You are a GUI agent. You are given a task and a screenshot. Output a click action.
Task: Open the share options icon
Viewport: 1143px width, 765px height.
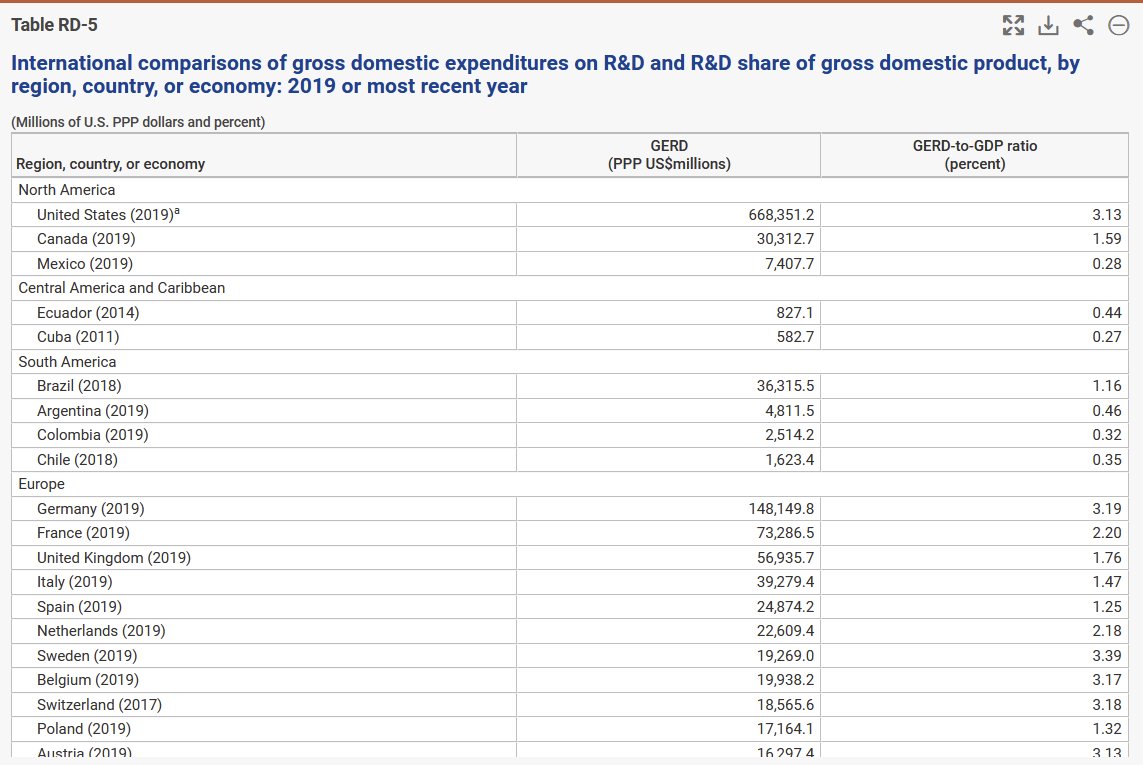coord(1083,25)
